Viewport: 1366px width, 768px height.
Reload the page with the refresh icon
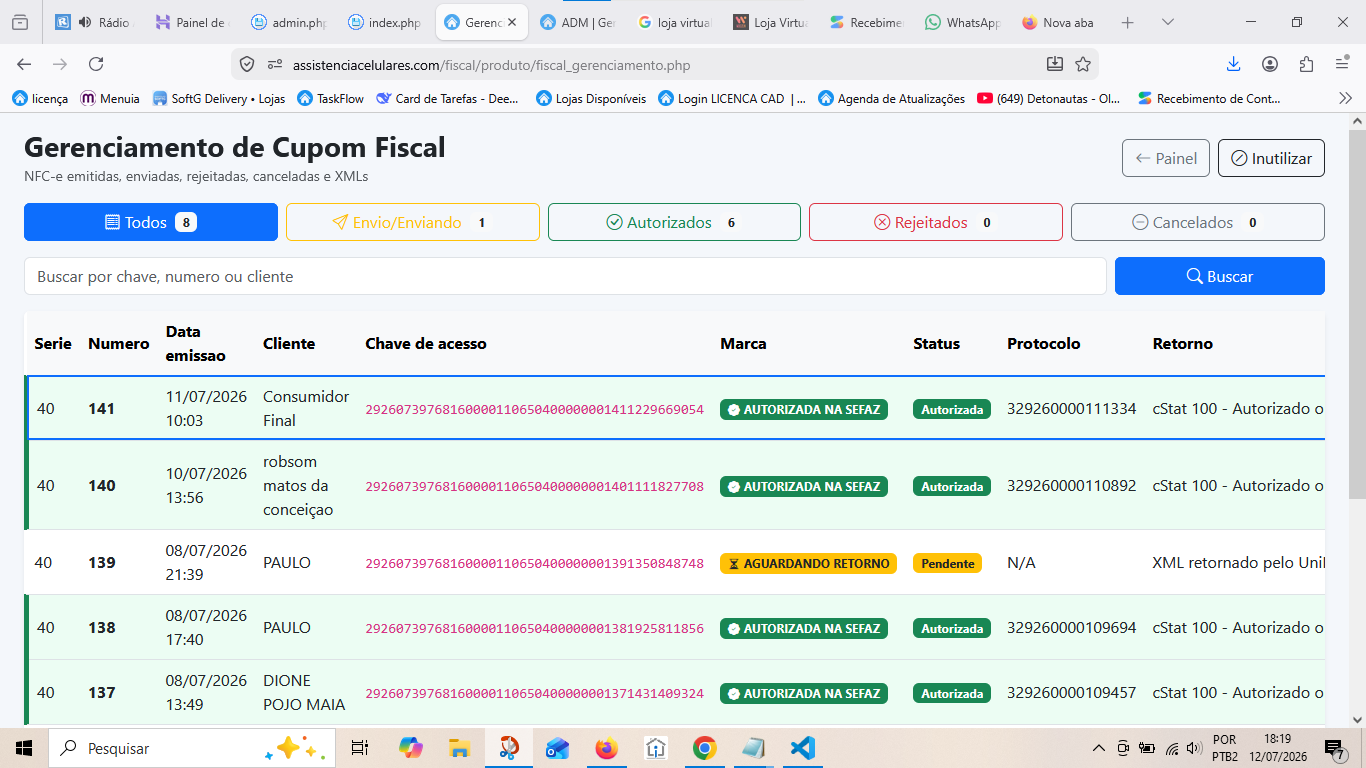96,64
